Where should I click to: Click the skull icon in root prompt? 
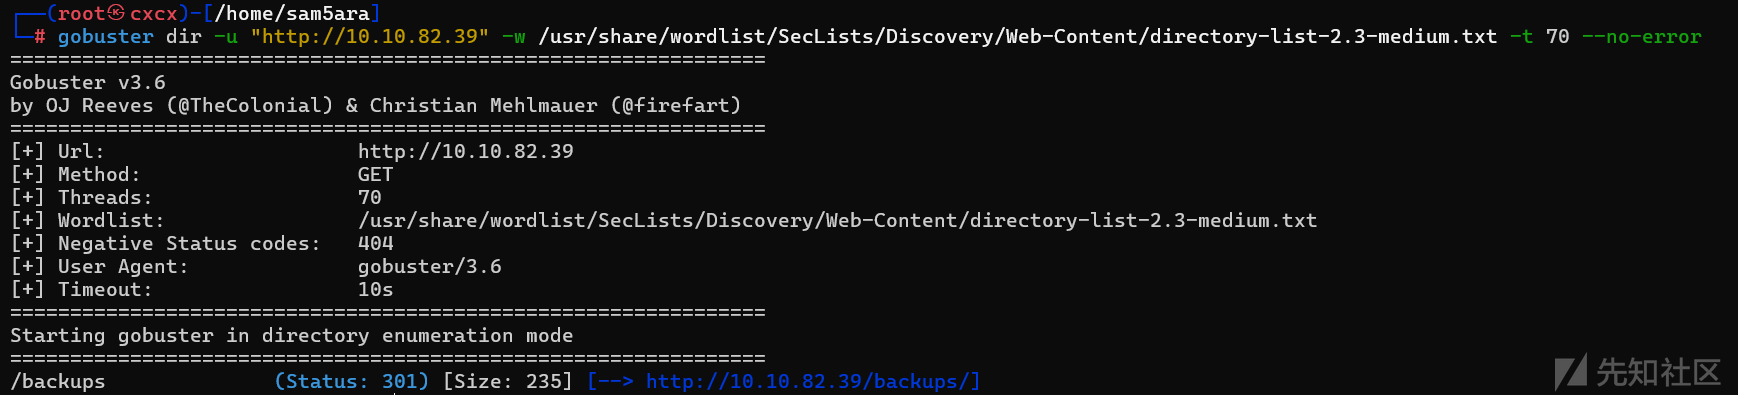tap(116, 13)
